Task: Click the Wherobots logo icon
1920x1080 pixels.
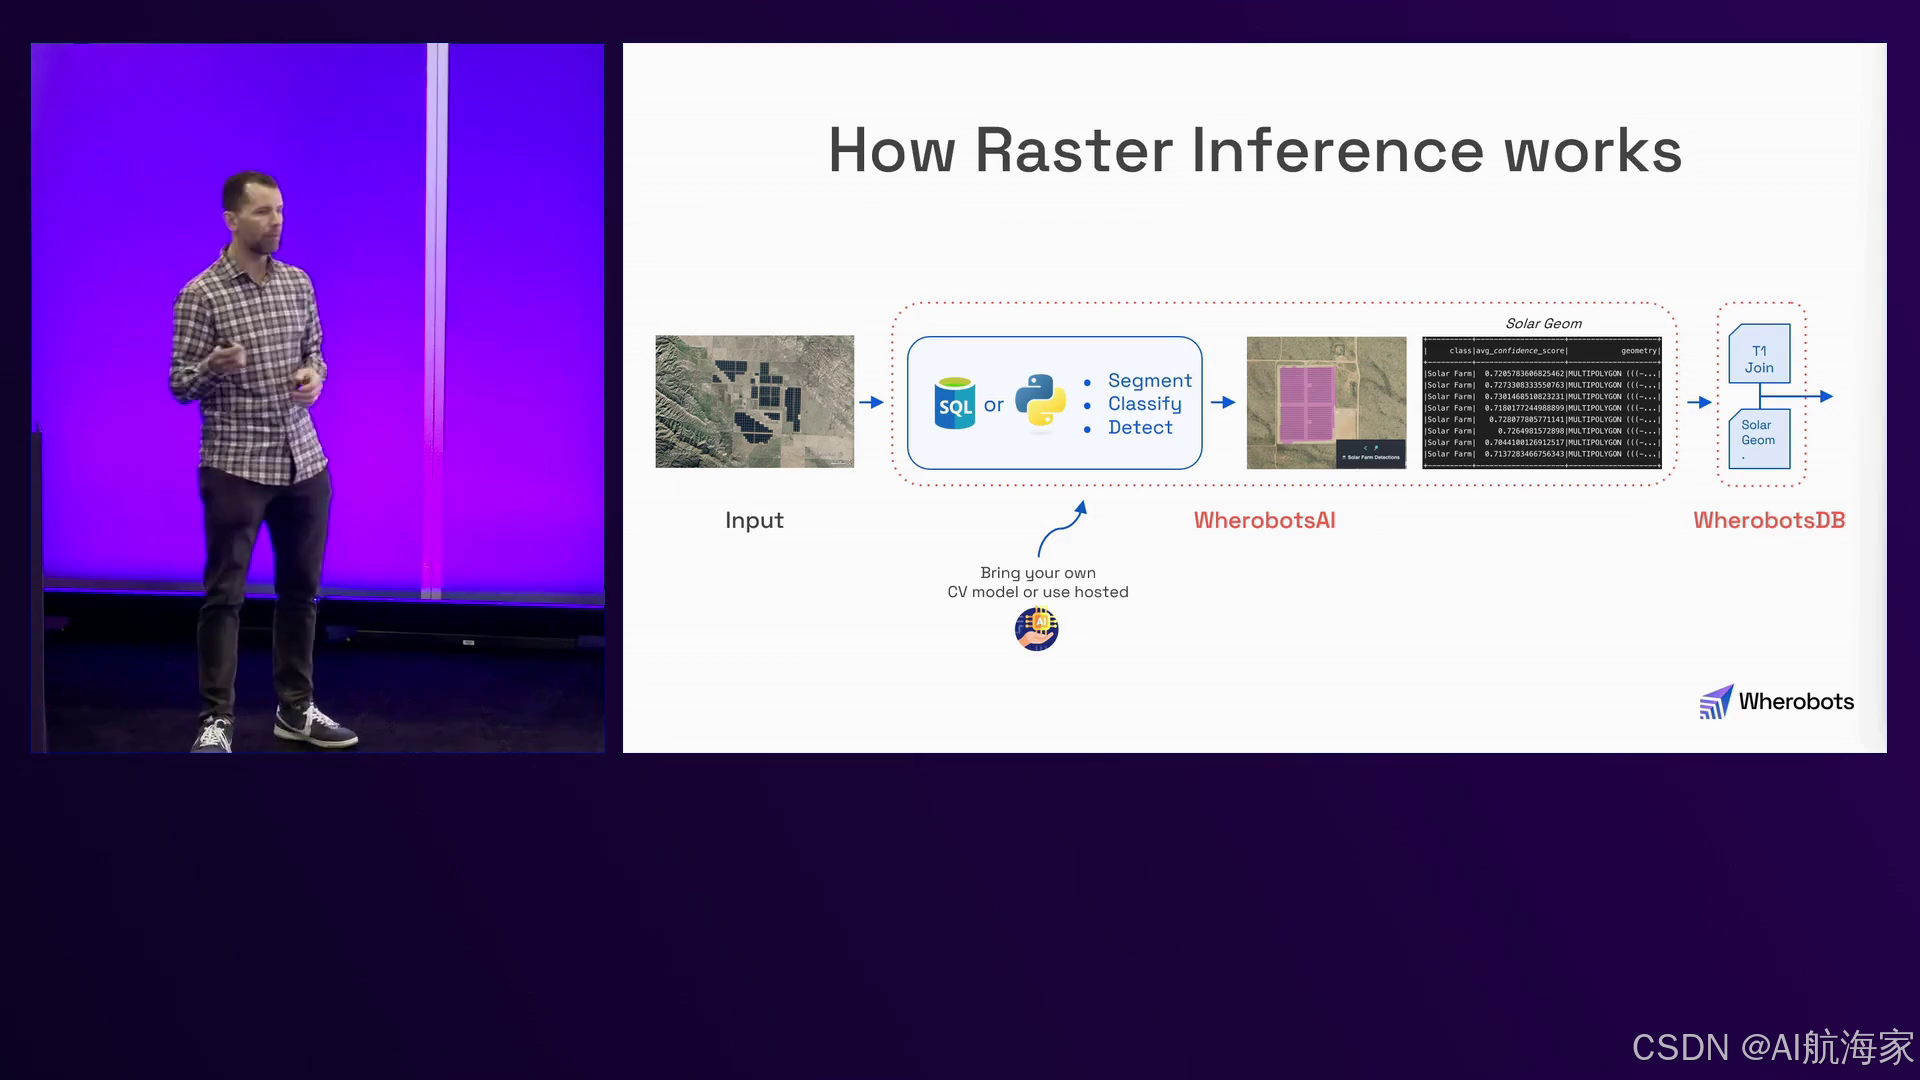Action: [x=1716, y=702]
